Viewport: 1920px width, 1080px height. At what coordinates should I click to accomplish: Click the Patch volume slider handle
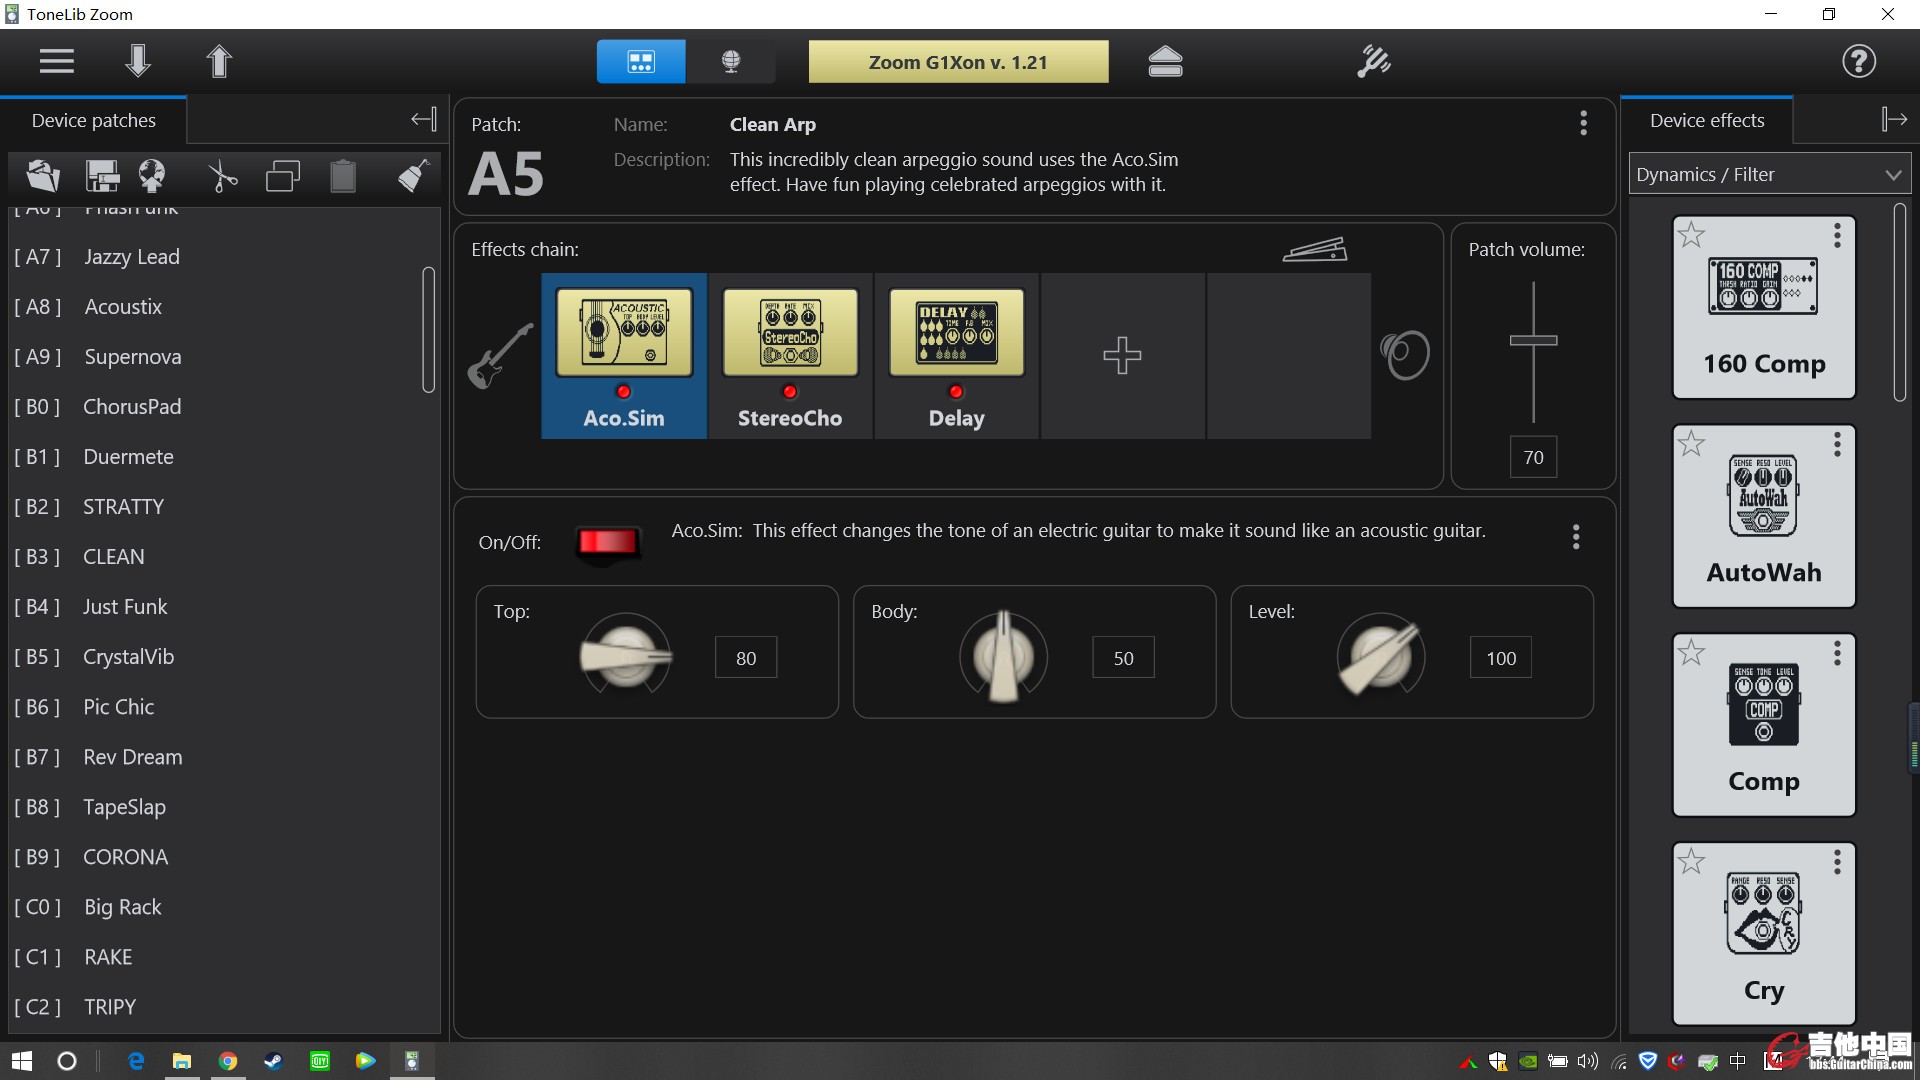pyautogui.click(x=1533, y=341)
